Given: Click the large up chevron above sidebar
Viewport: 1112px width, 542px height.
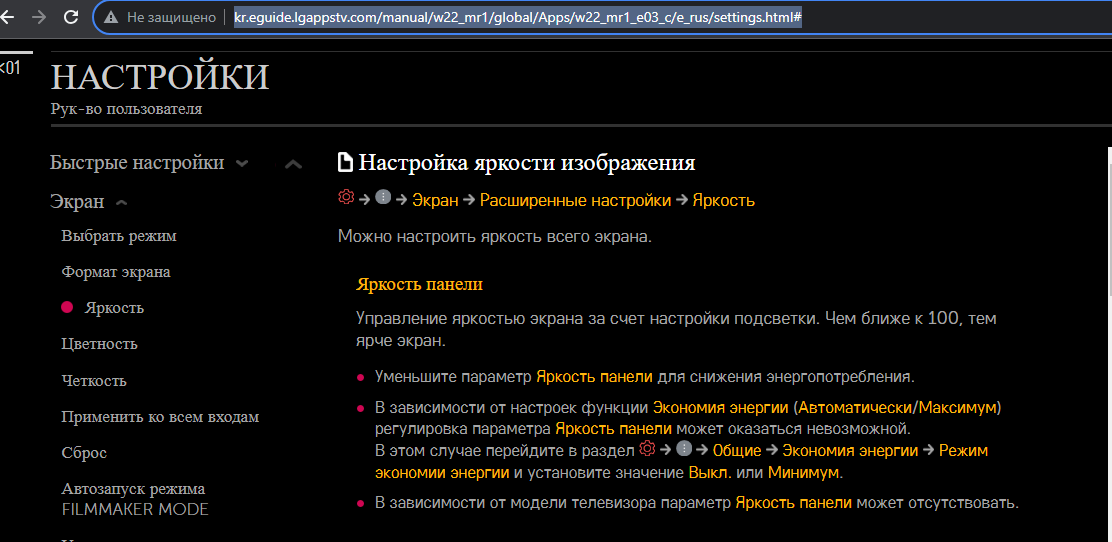Looking at the screenshot, I should point(293,164).
